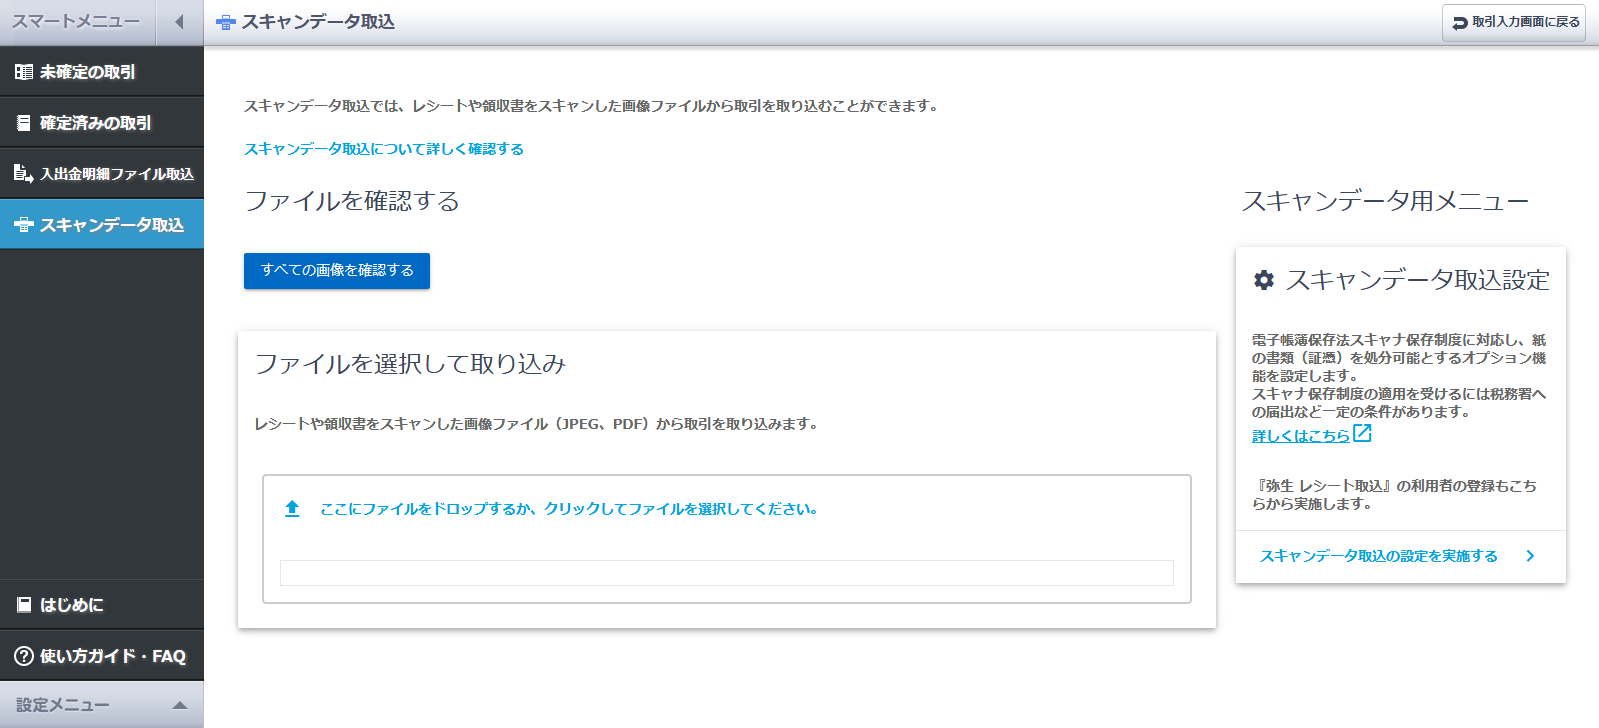Click the external link icon beside 詳しくはこちら
Viewport: 1599px width, 728px height.
[1362, 434]
